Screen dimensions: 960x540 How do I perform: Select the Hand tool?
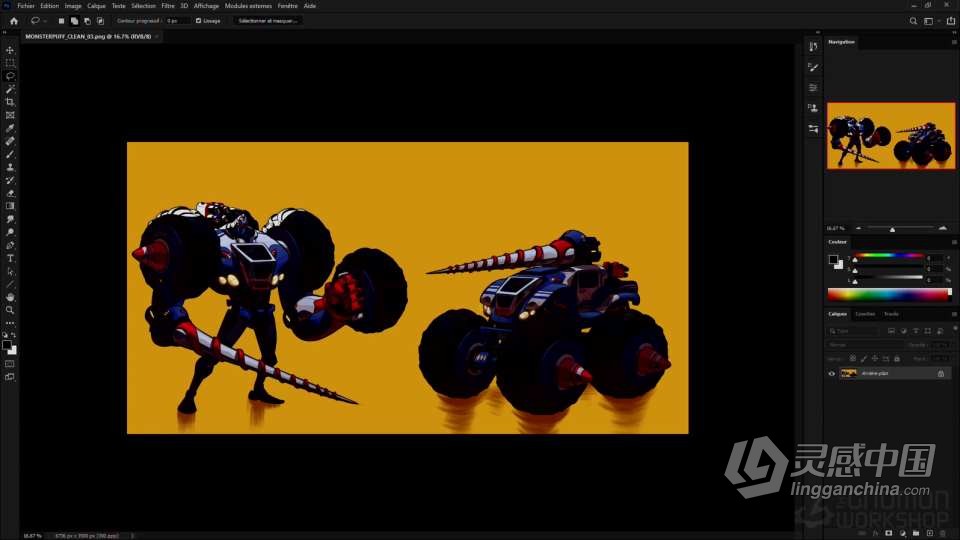pyautogui.click(x=10, y=297)
